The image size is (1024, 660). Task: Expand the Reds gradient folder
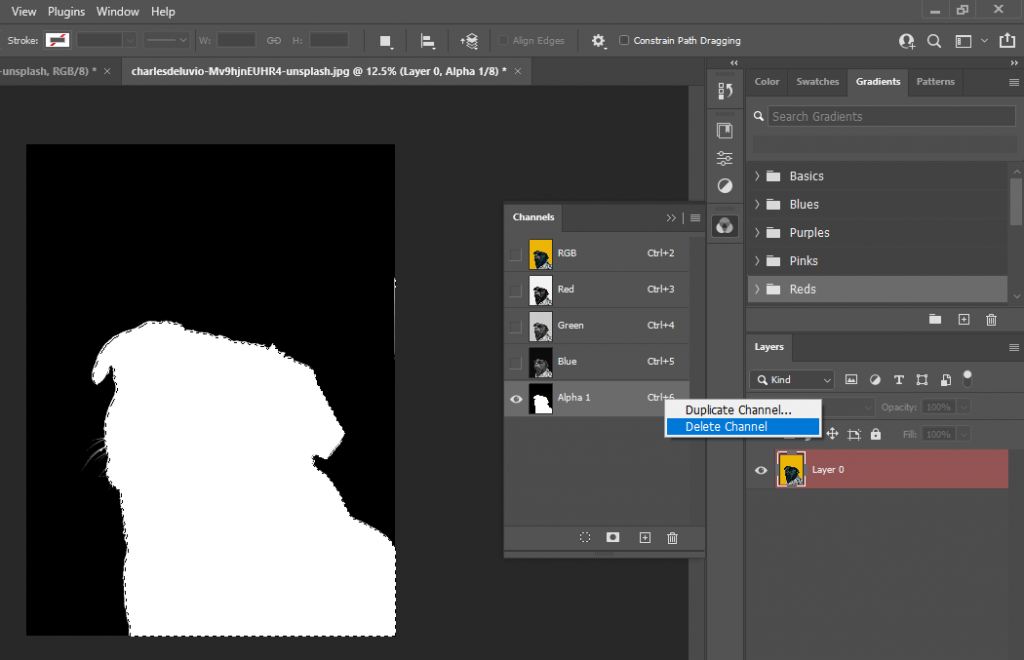pos(758,289)
